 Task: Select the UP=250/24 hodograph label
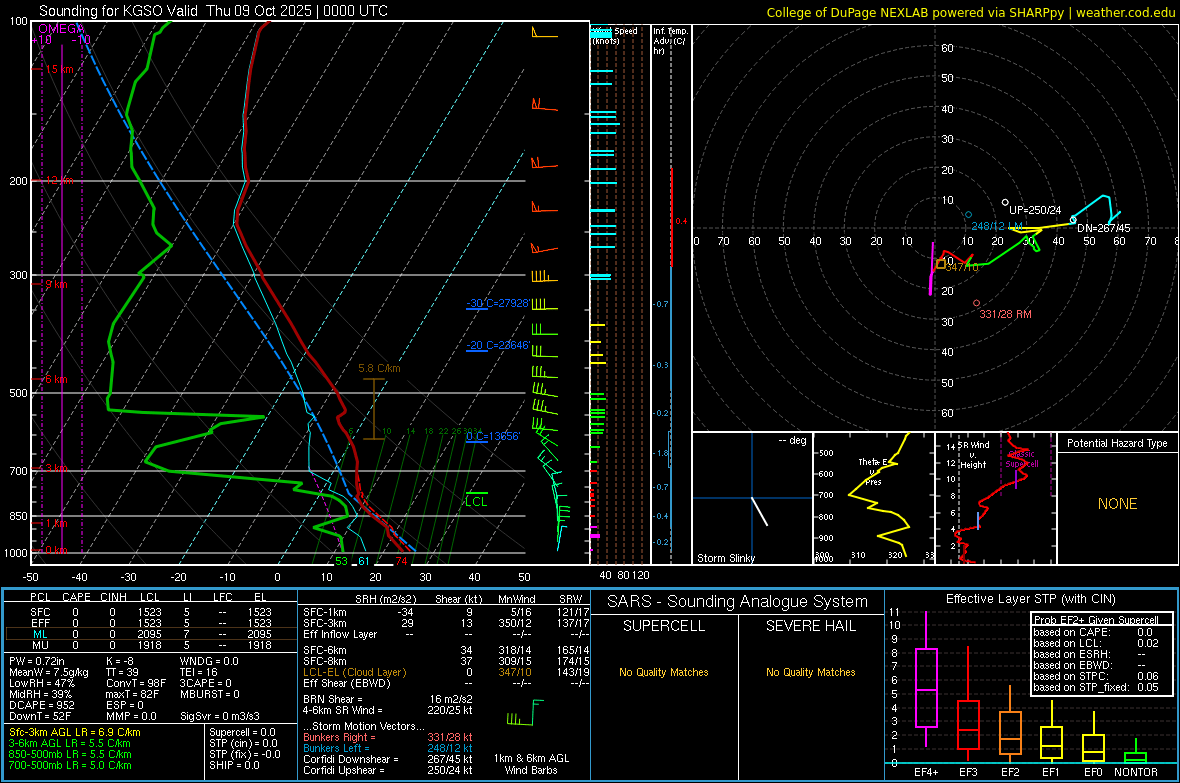click(x=1035, y=210)
